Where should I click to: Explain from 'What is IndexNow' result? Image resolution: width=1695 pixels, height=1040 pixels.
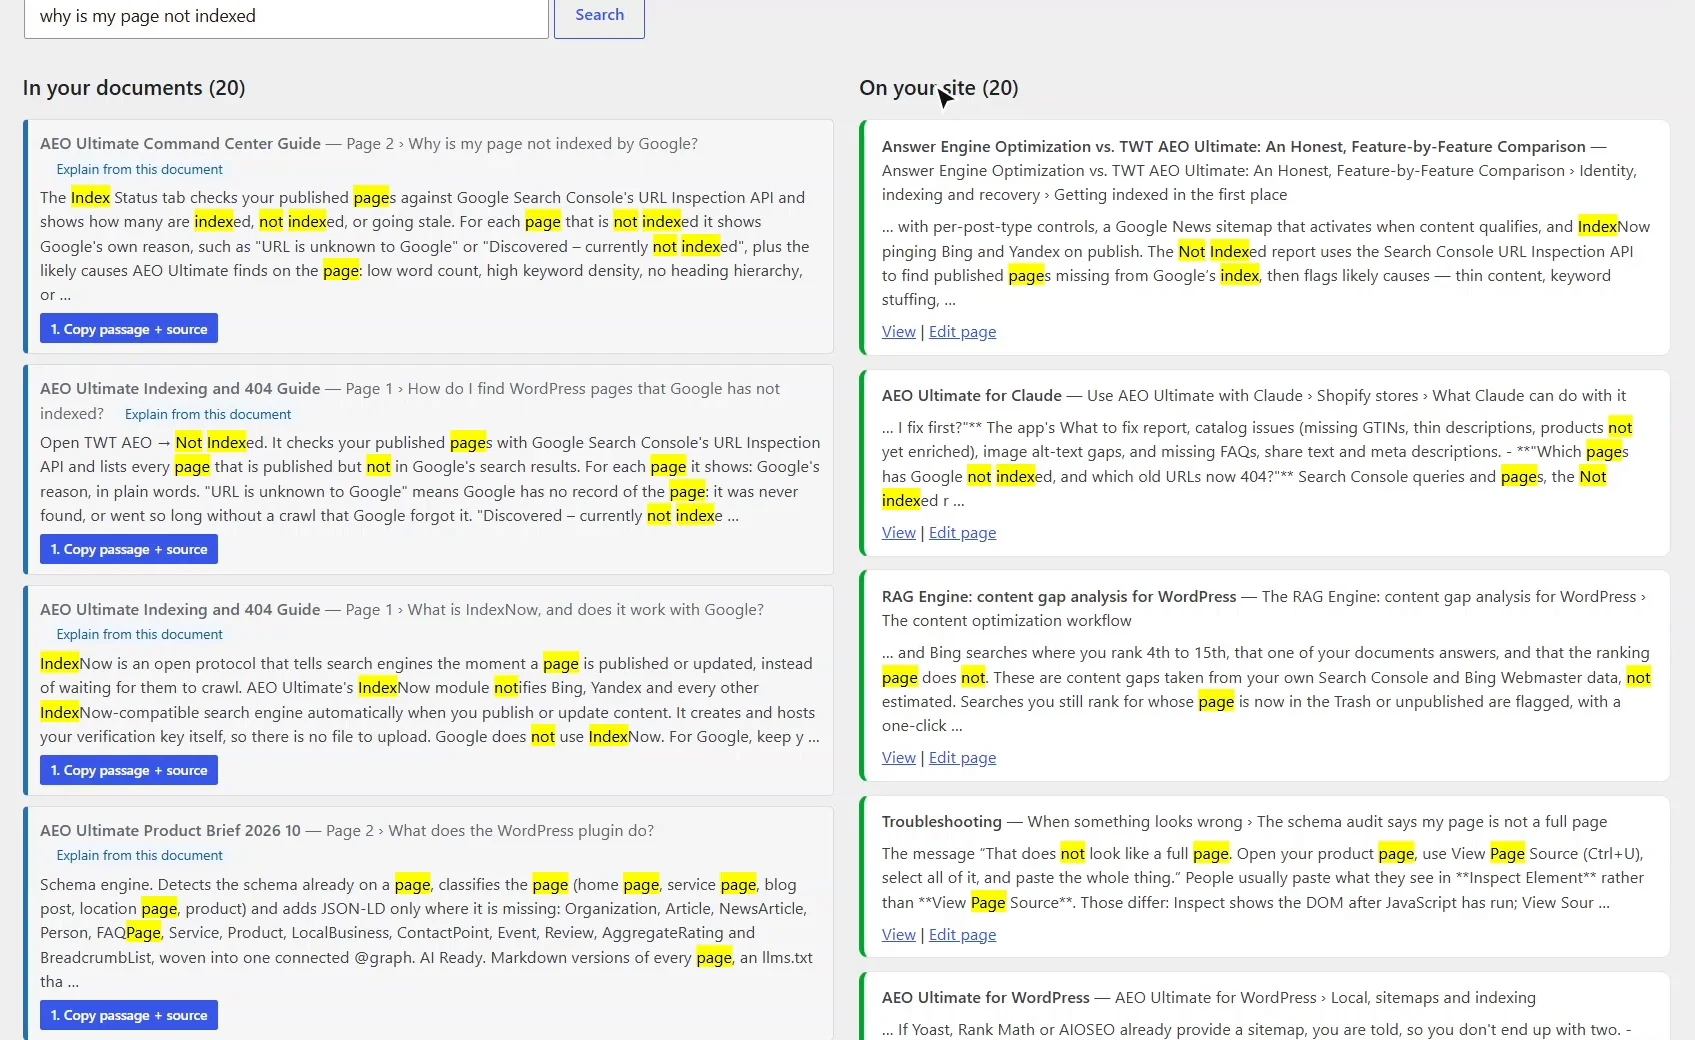[139, 635]
